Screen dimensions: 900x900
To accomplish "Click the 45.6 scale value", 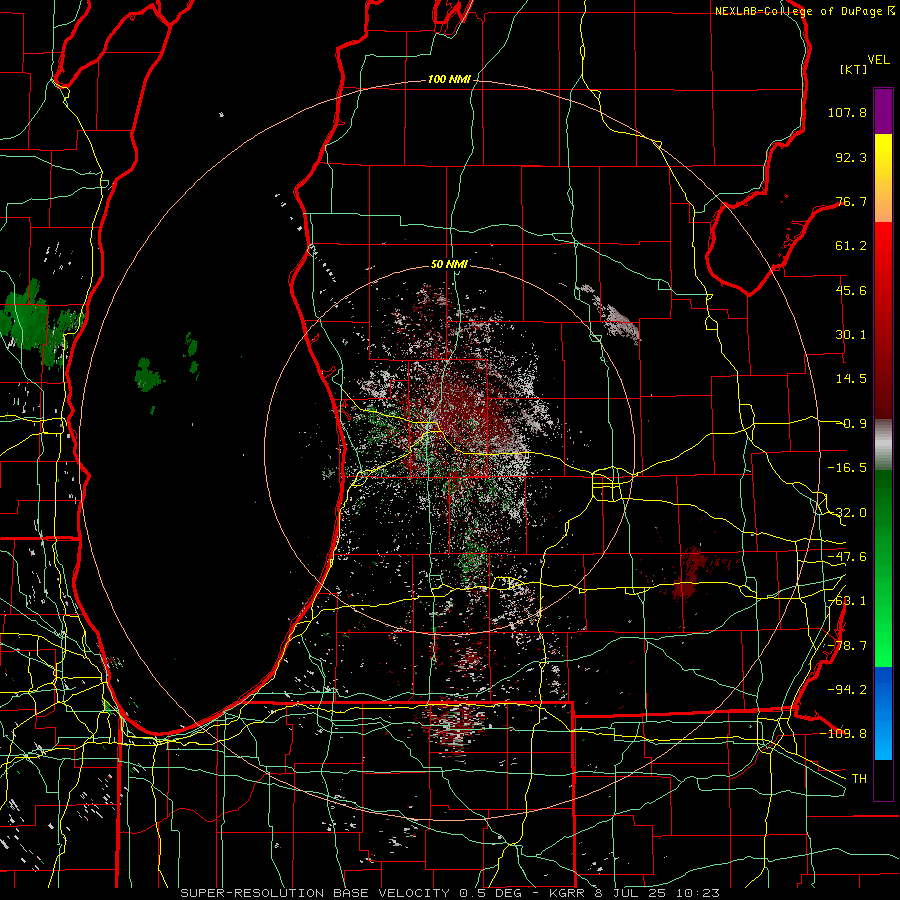I will 851,290.
